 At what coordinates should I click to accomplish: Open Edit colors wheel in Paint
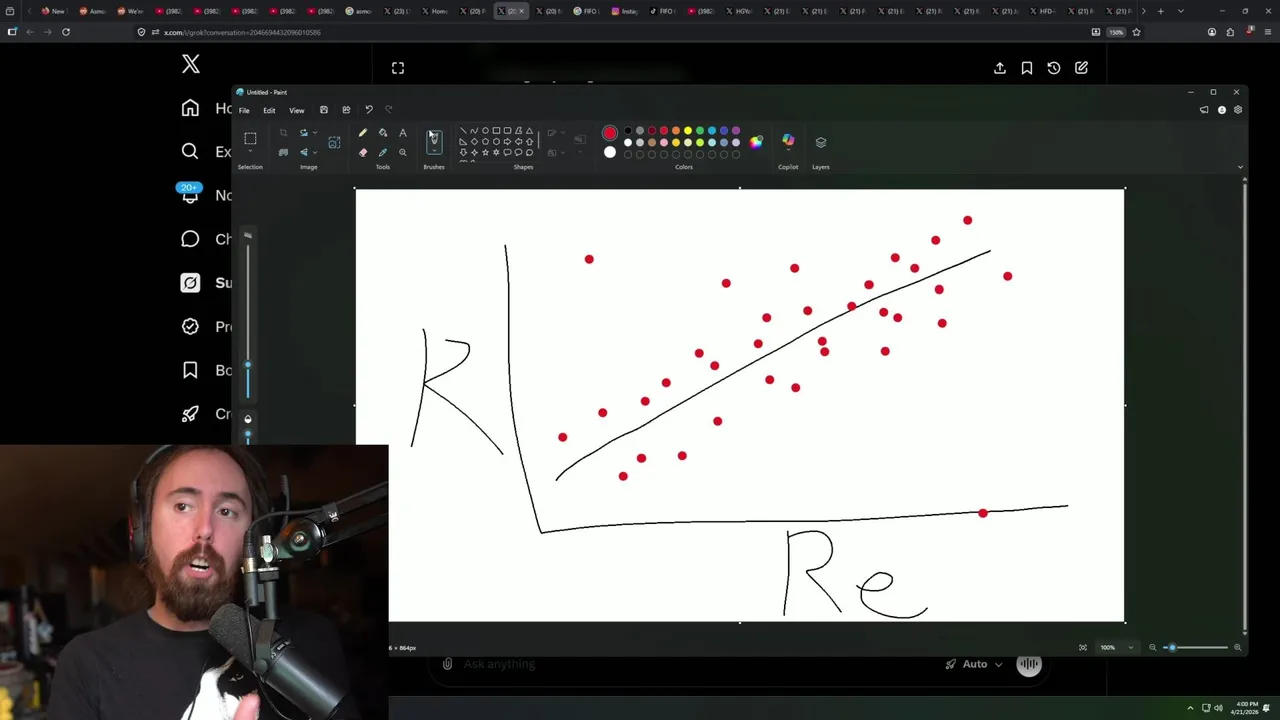[x=756, y=142]
